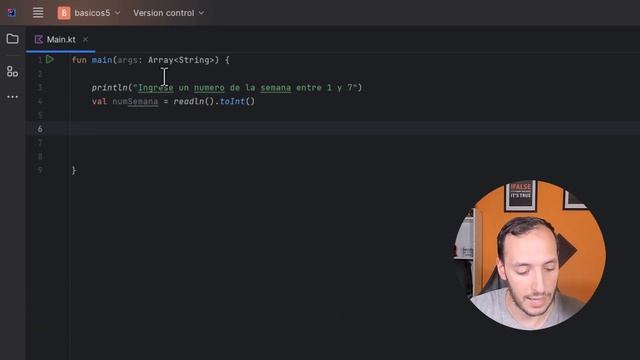Screen dimensions: 640x360
Task: Click the 'println' call on line 3
Action: [110, 87]
